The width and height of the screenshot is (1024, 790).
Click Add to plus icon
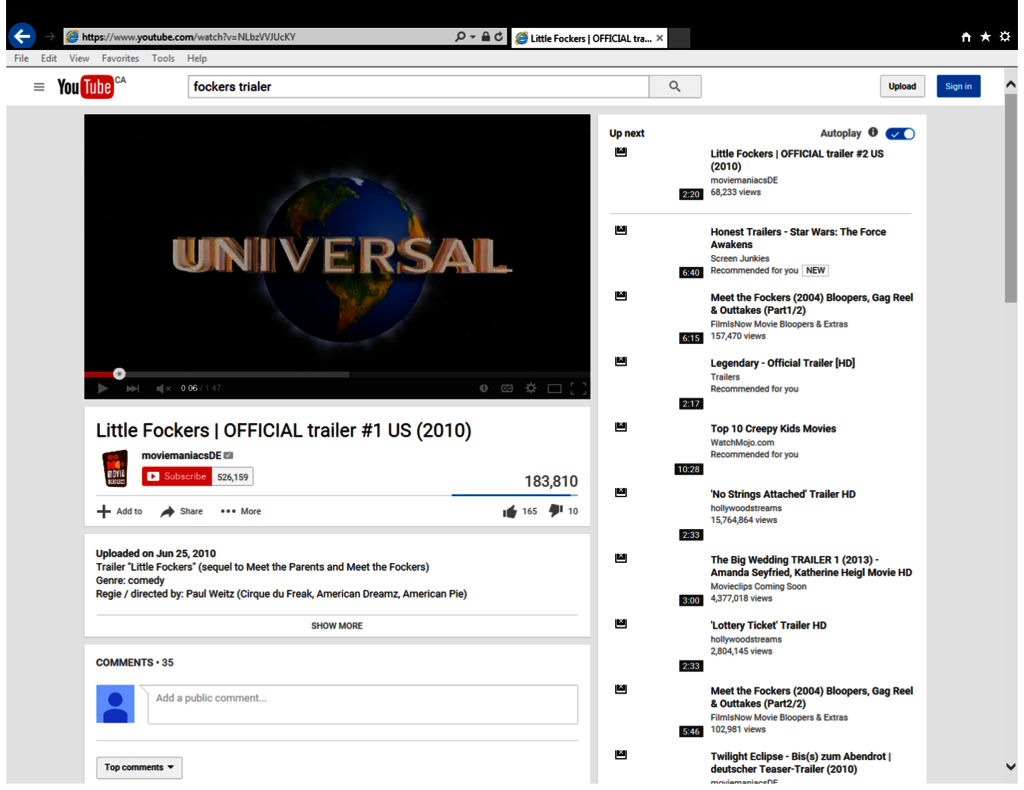tap(104, 511)
